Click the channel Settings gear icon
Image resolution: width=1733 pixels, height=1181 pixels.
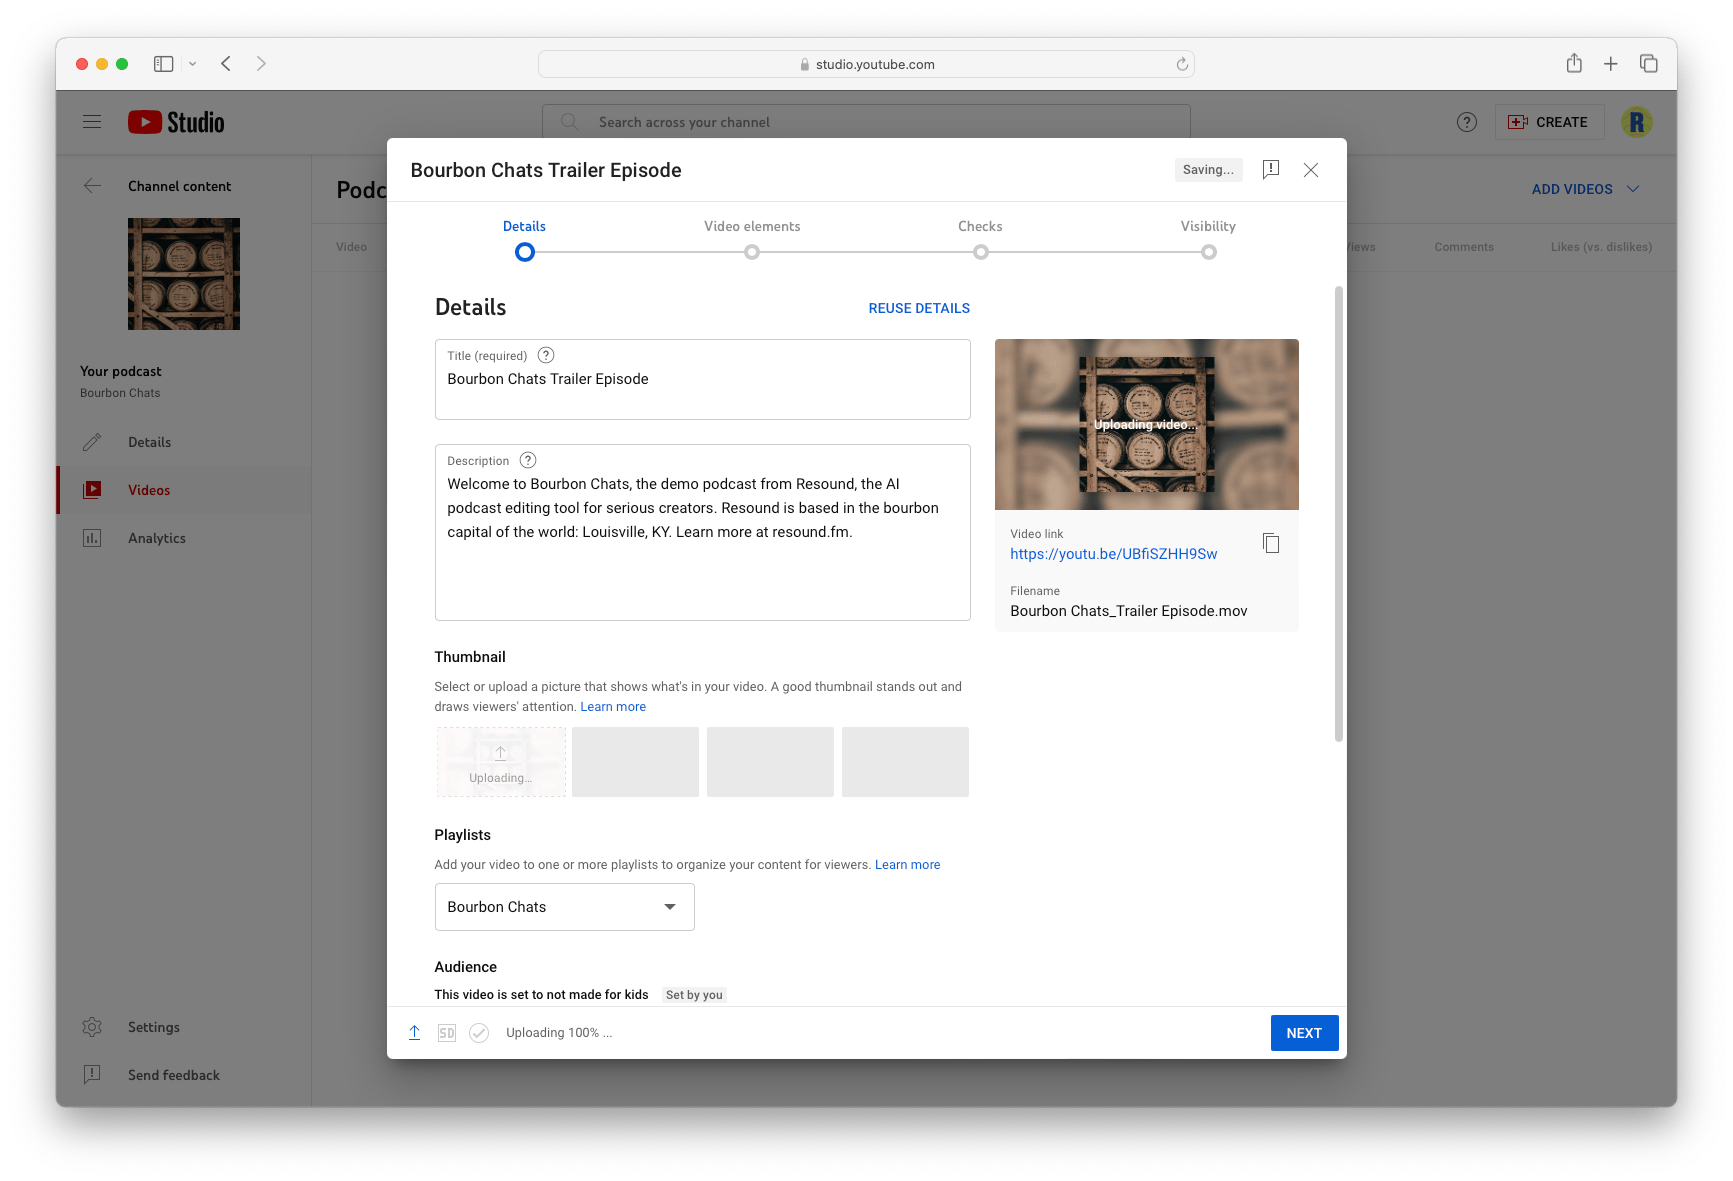click(x=92, y=1026)
